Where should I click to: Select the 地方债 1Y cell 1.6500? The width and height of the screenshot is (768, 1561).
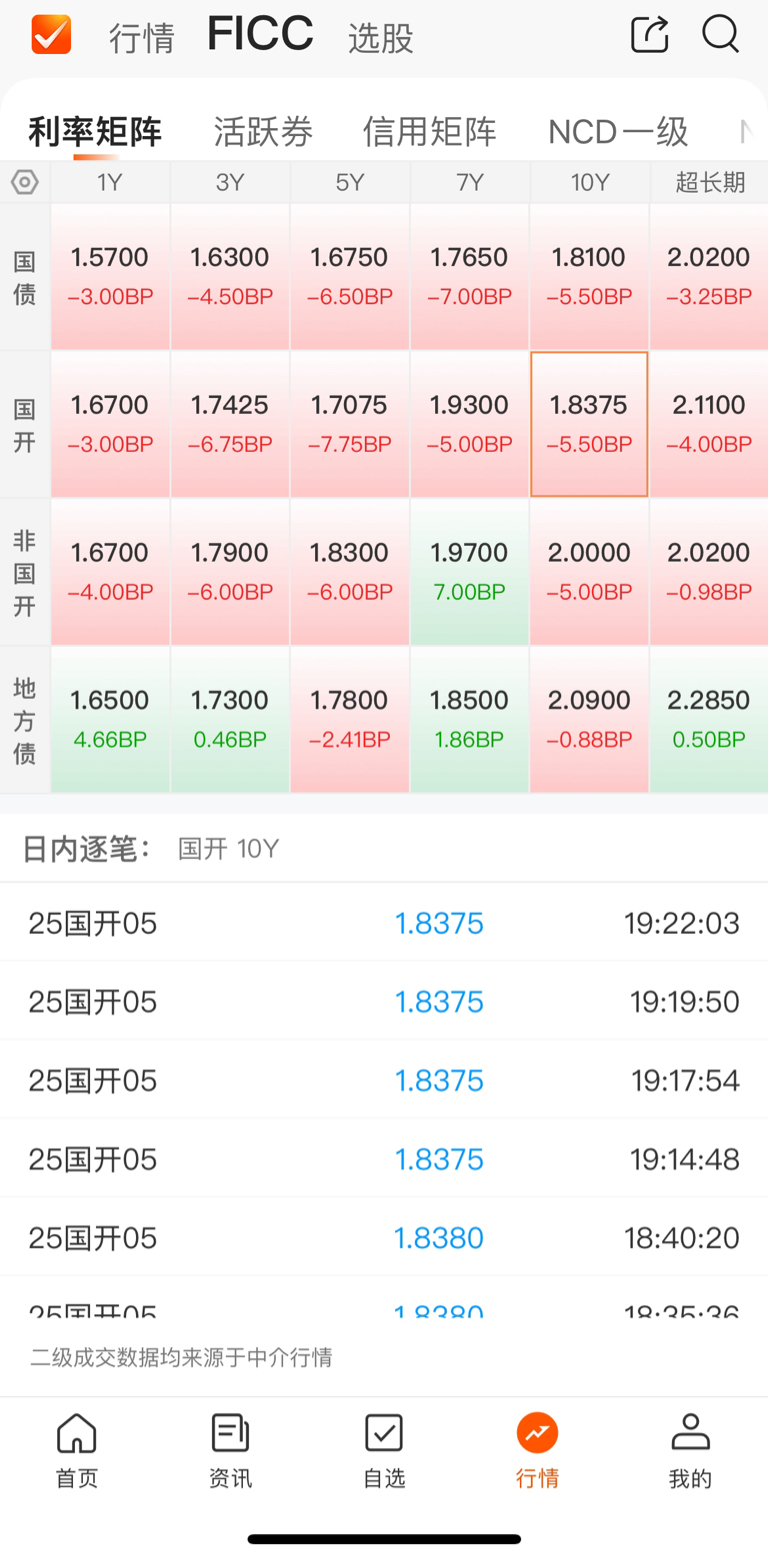(x=110, y=719)
